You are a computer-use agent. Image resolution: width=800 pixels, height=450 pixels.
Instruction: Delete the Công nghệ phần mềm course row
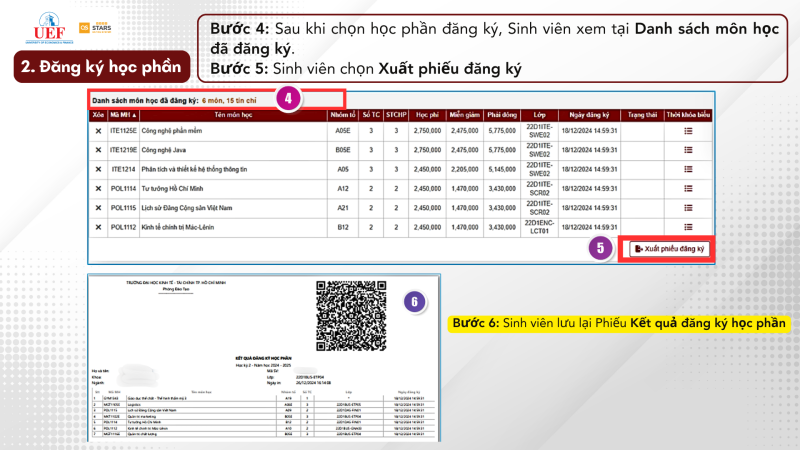point(98,131)
